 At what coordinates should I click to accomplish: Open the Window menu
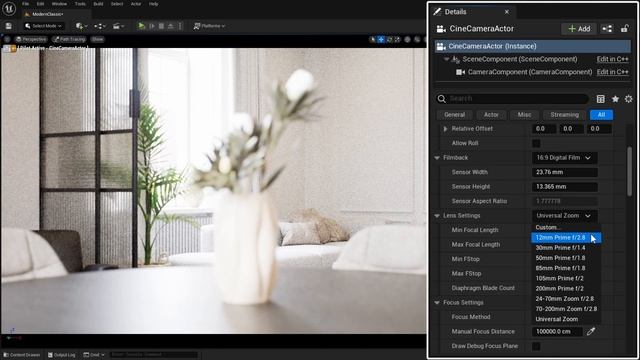coord(60,4)
